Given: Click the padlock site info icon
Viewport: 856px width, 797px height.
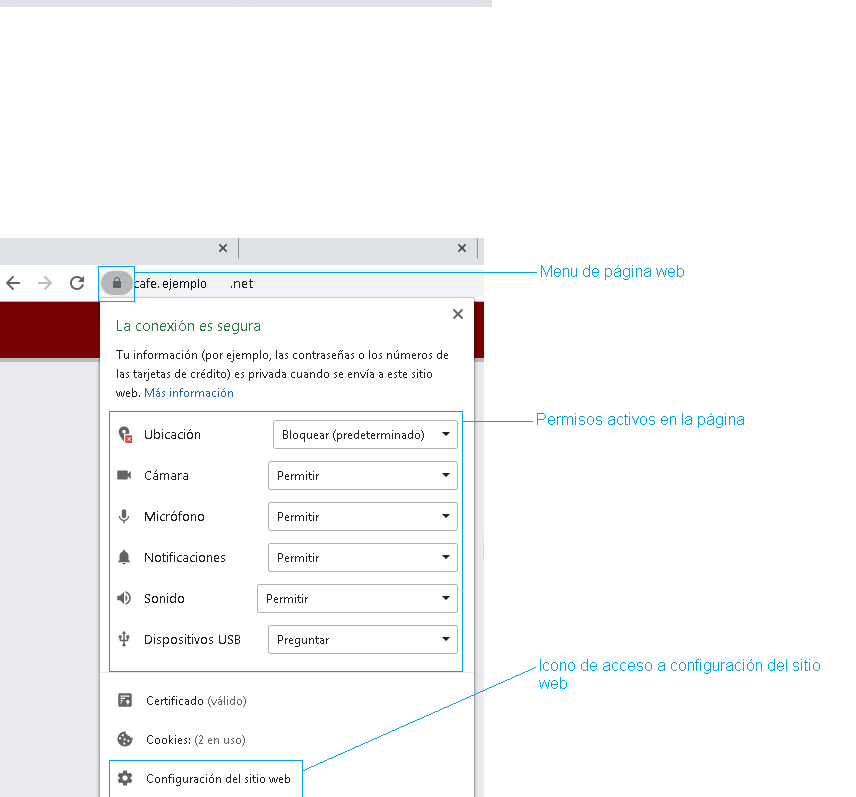Looking at the screenshot, I should [x=116, y=283].
